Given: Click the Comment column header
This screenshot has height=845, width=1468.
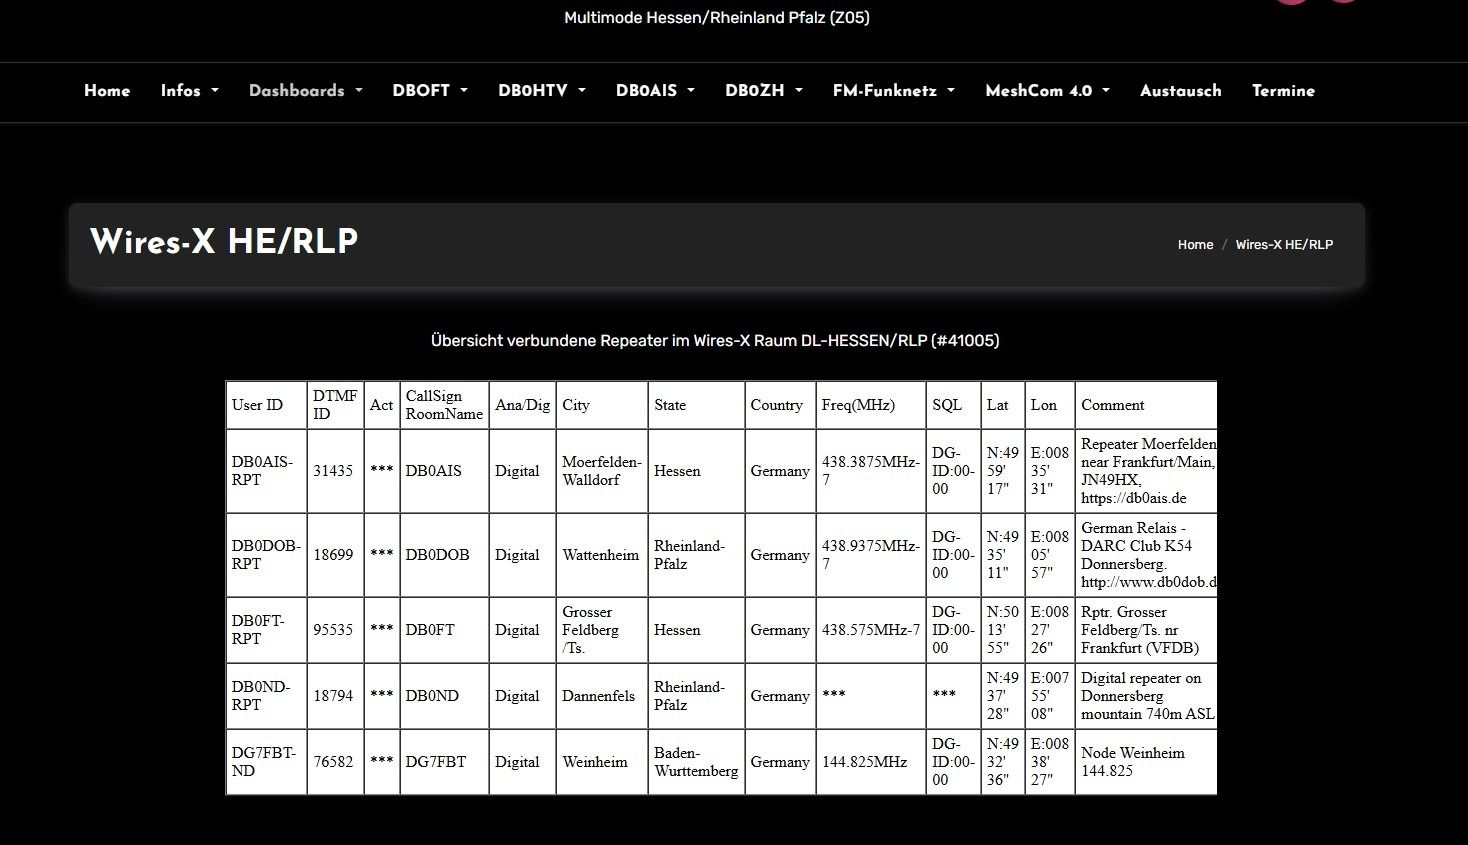Looking at the screenshot, I should pyautogui.click(x=1112, y=405).
